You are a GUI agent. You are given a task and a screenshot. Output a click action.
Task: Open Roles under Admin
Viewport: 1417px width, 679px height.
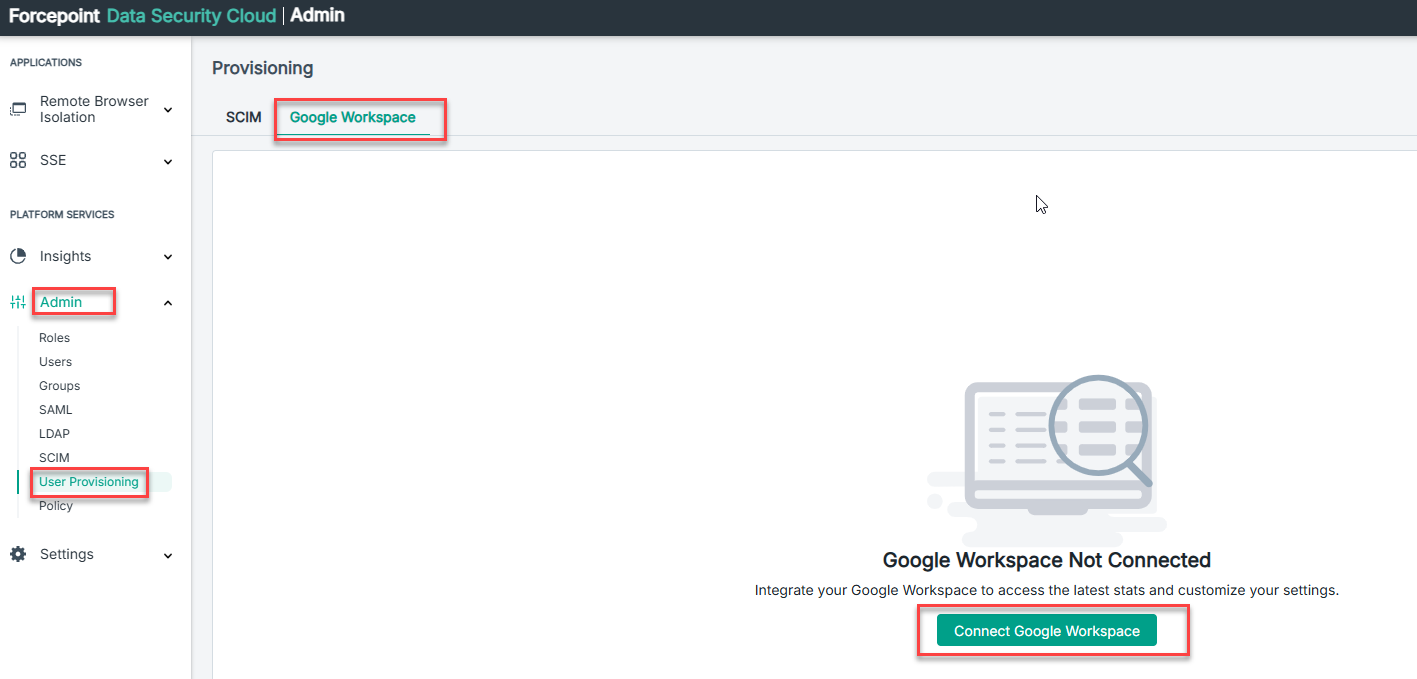(x=54, y=338)
